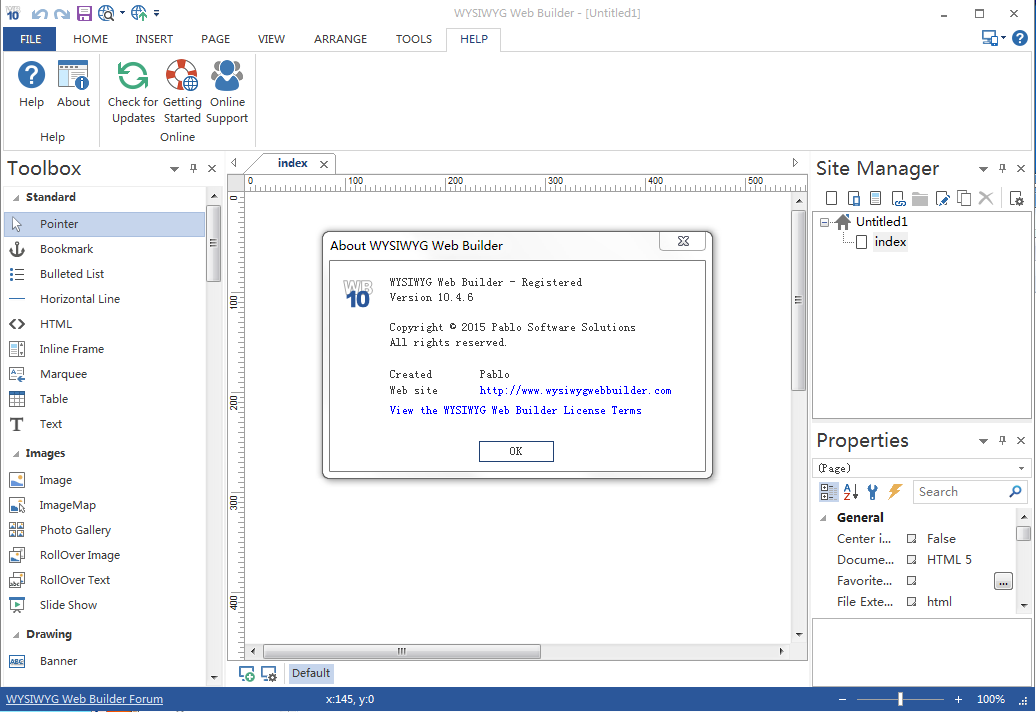Switch to the INSERT ribbon tab
The width and height of the screenshot is (1036, 712).
tap(154, 39)
